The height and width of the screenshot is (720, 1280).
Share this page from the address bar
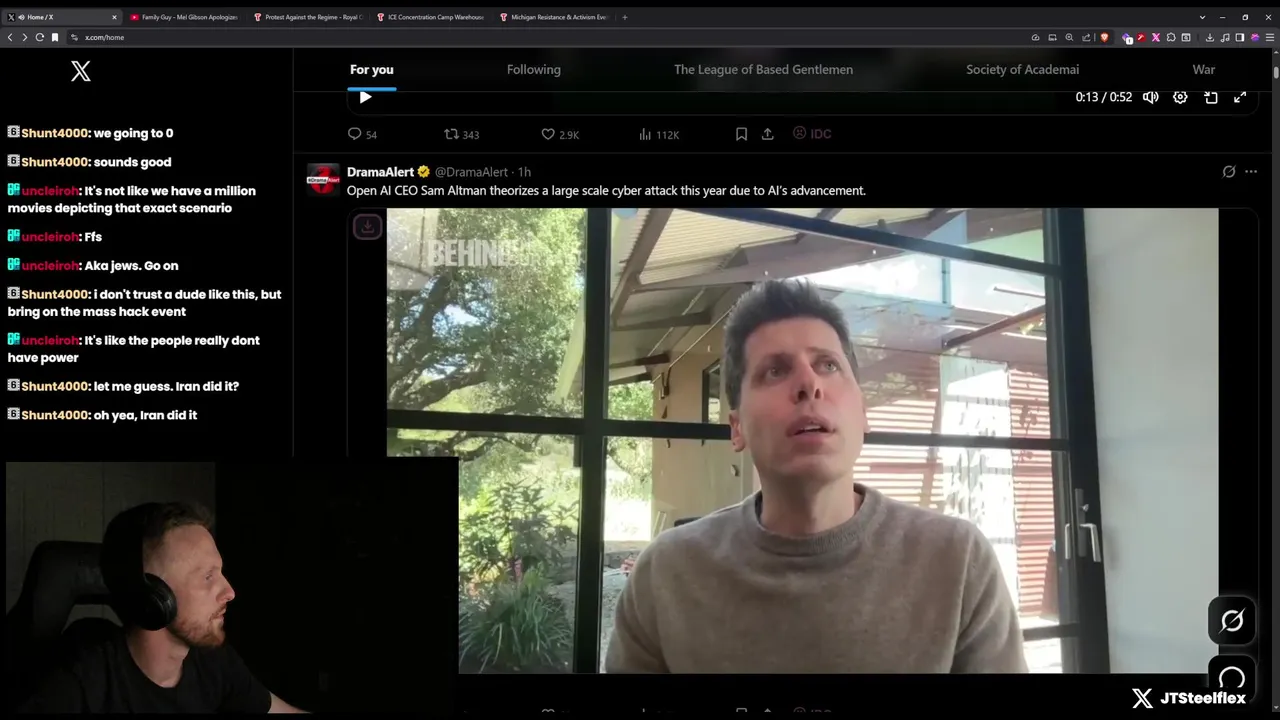pos(1086,37)
